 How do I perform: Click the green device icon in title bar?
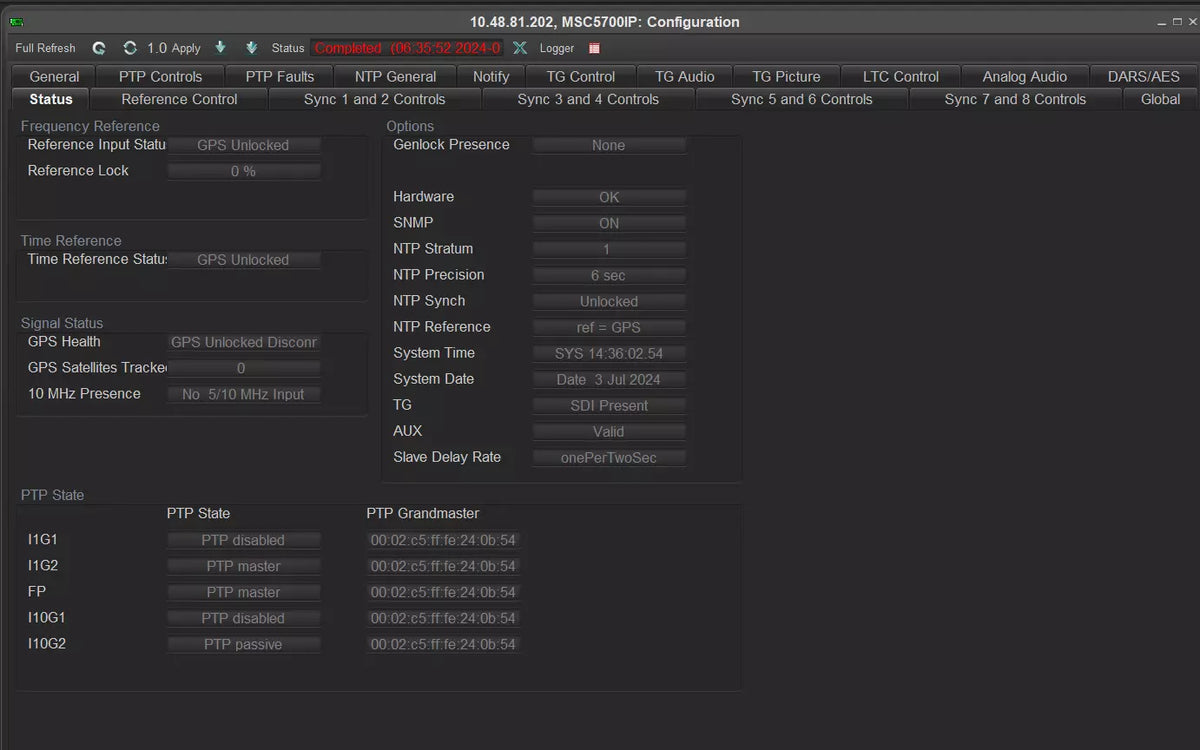click(17, 22)
